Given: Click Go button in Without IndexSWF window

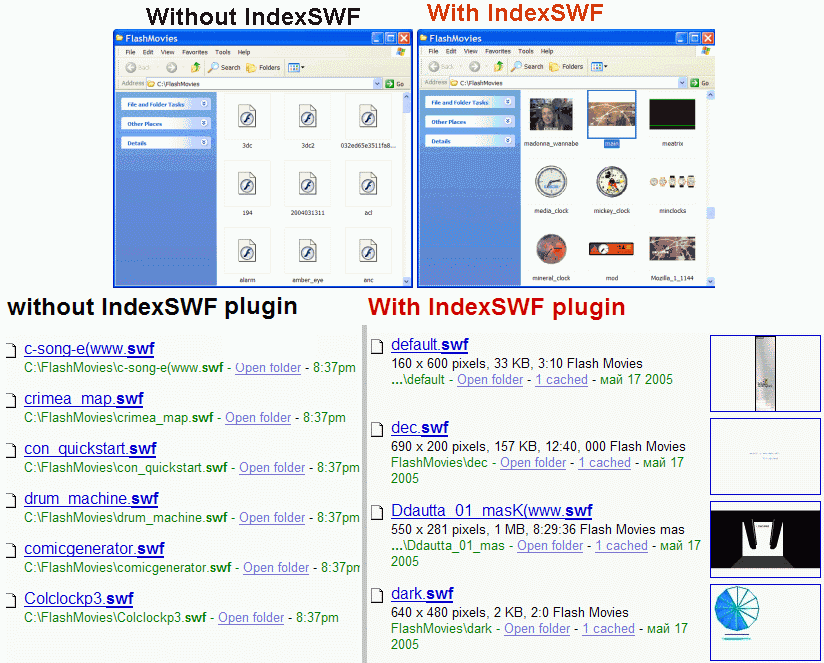Looking at the screenshot, I should 395,84.
